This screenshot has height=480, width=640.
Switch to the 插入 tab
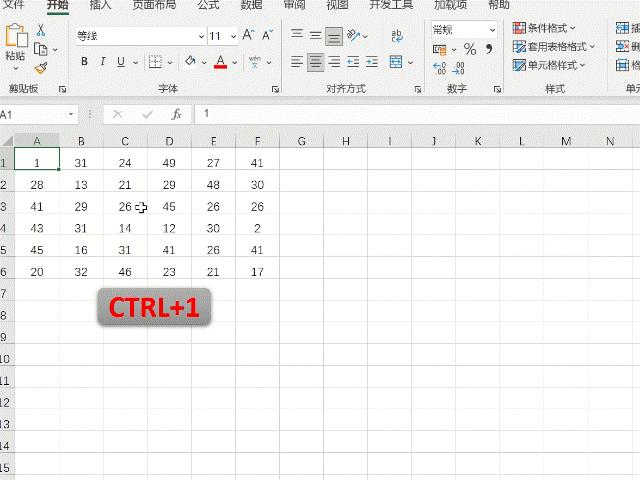click(x=100, y=5)
